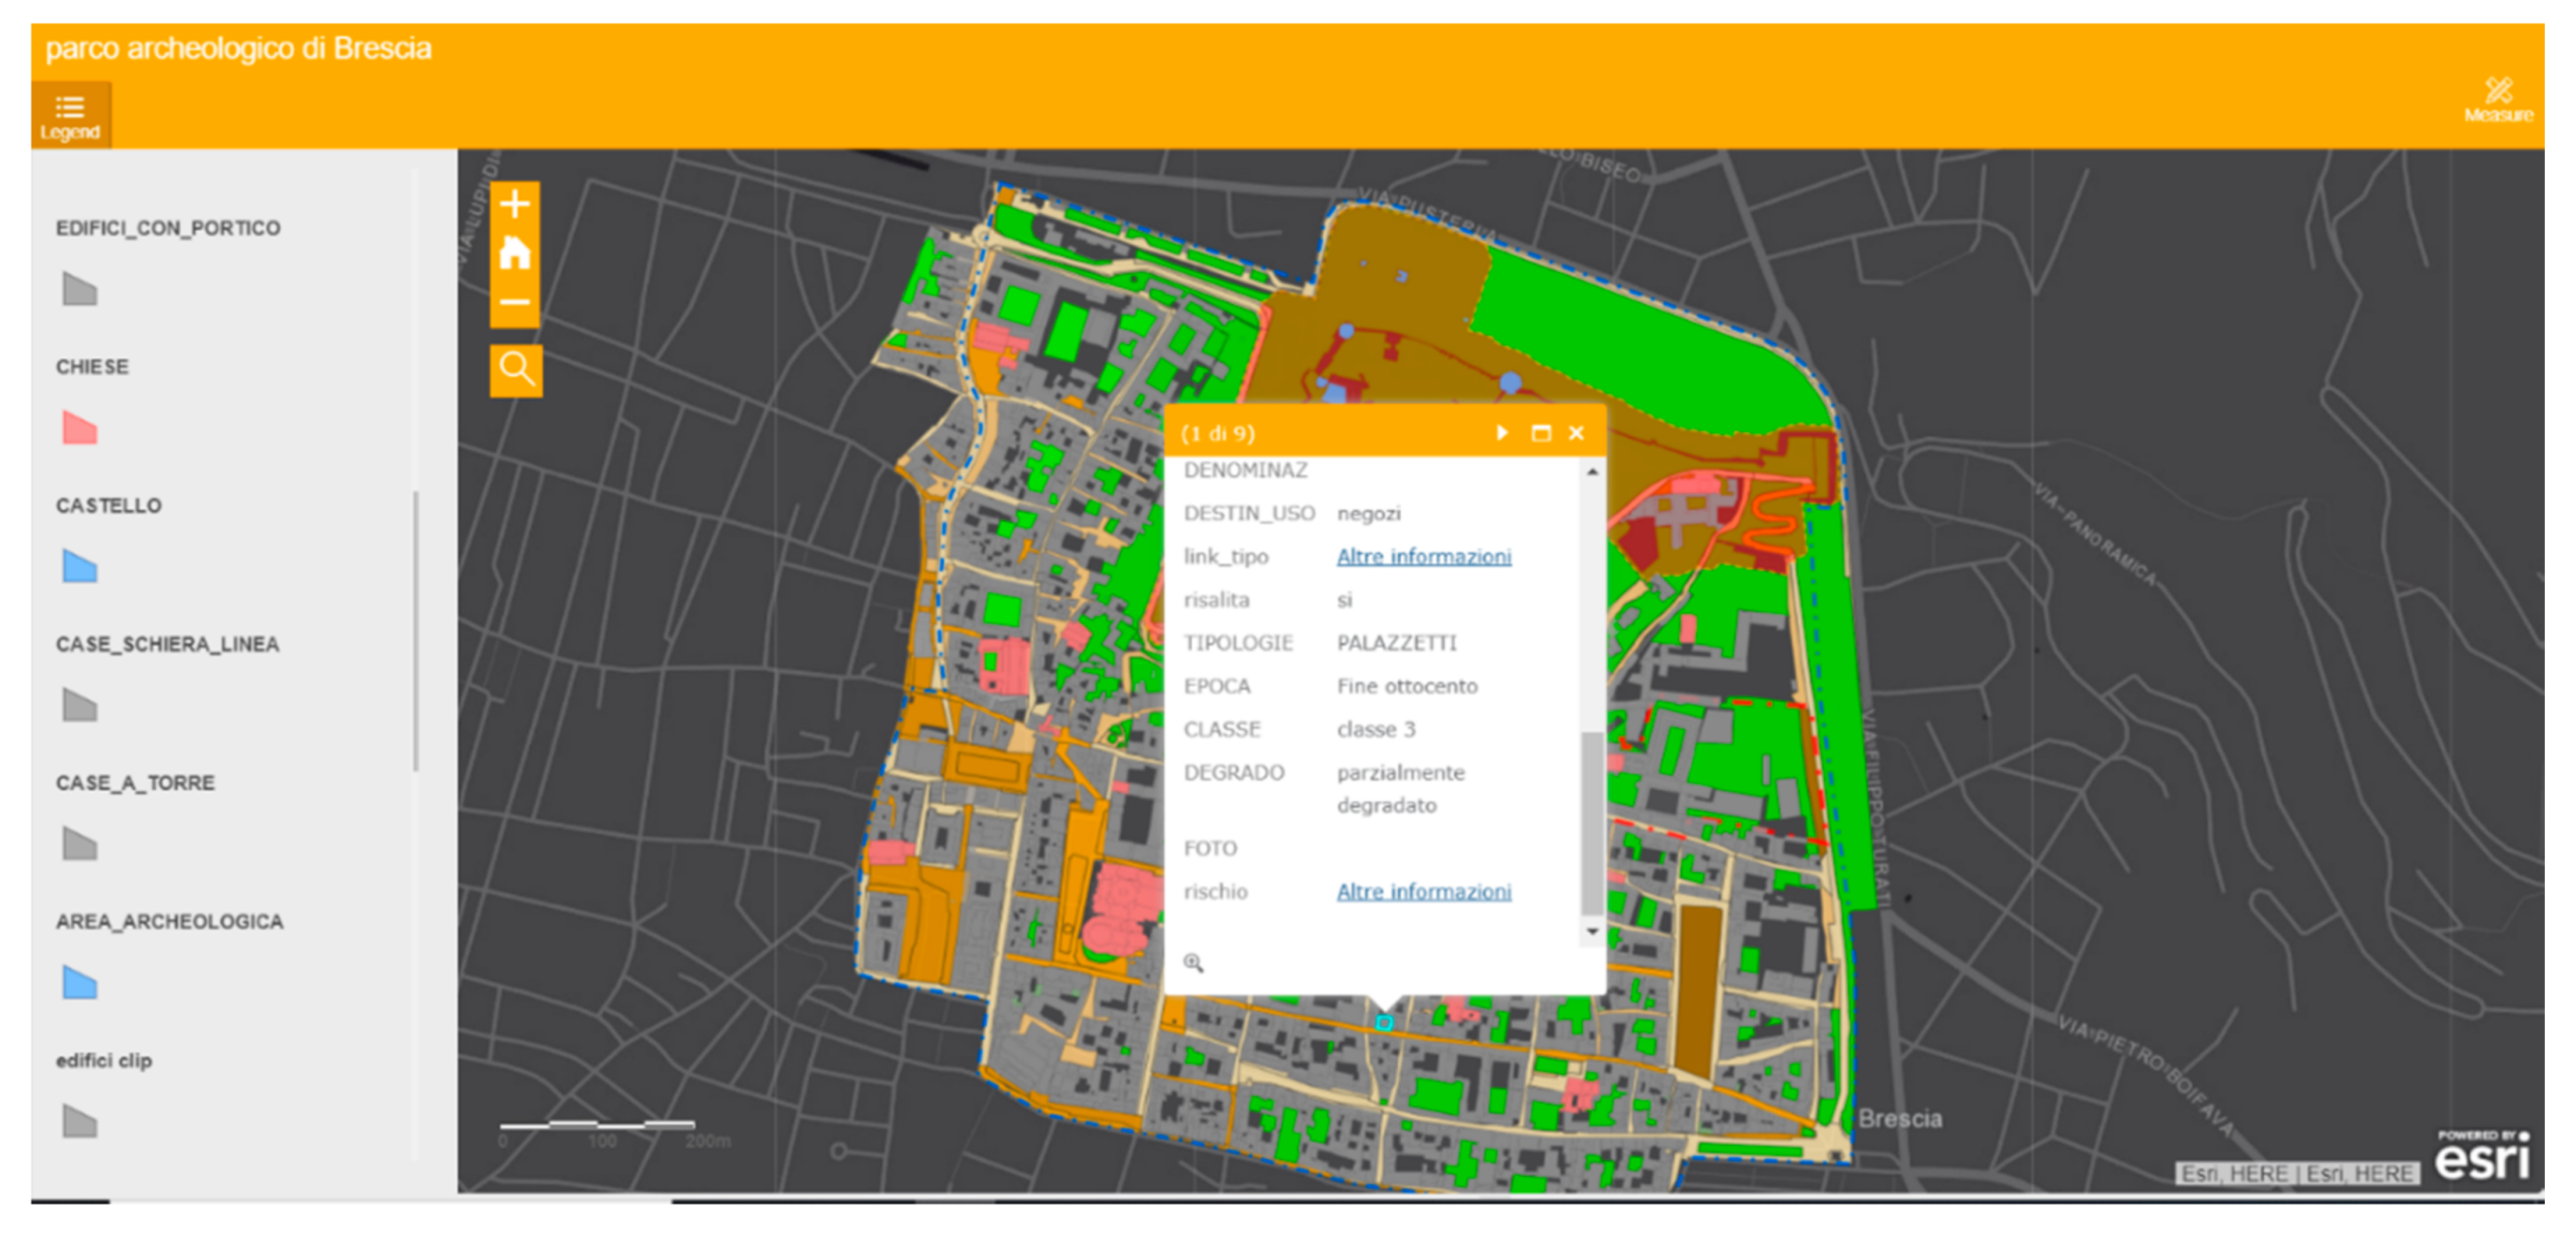Show next feature in the popup

(1501, 433)
